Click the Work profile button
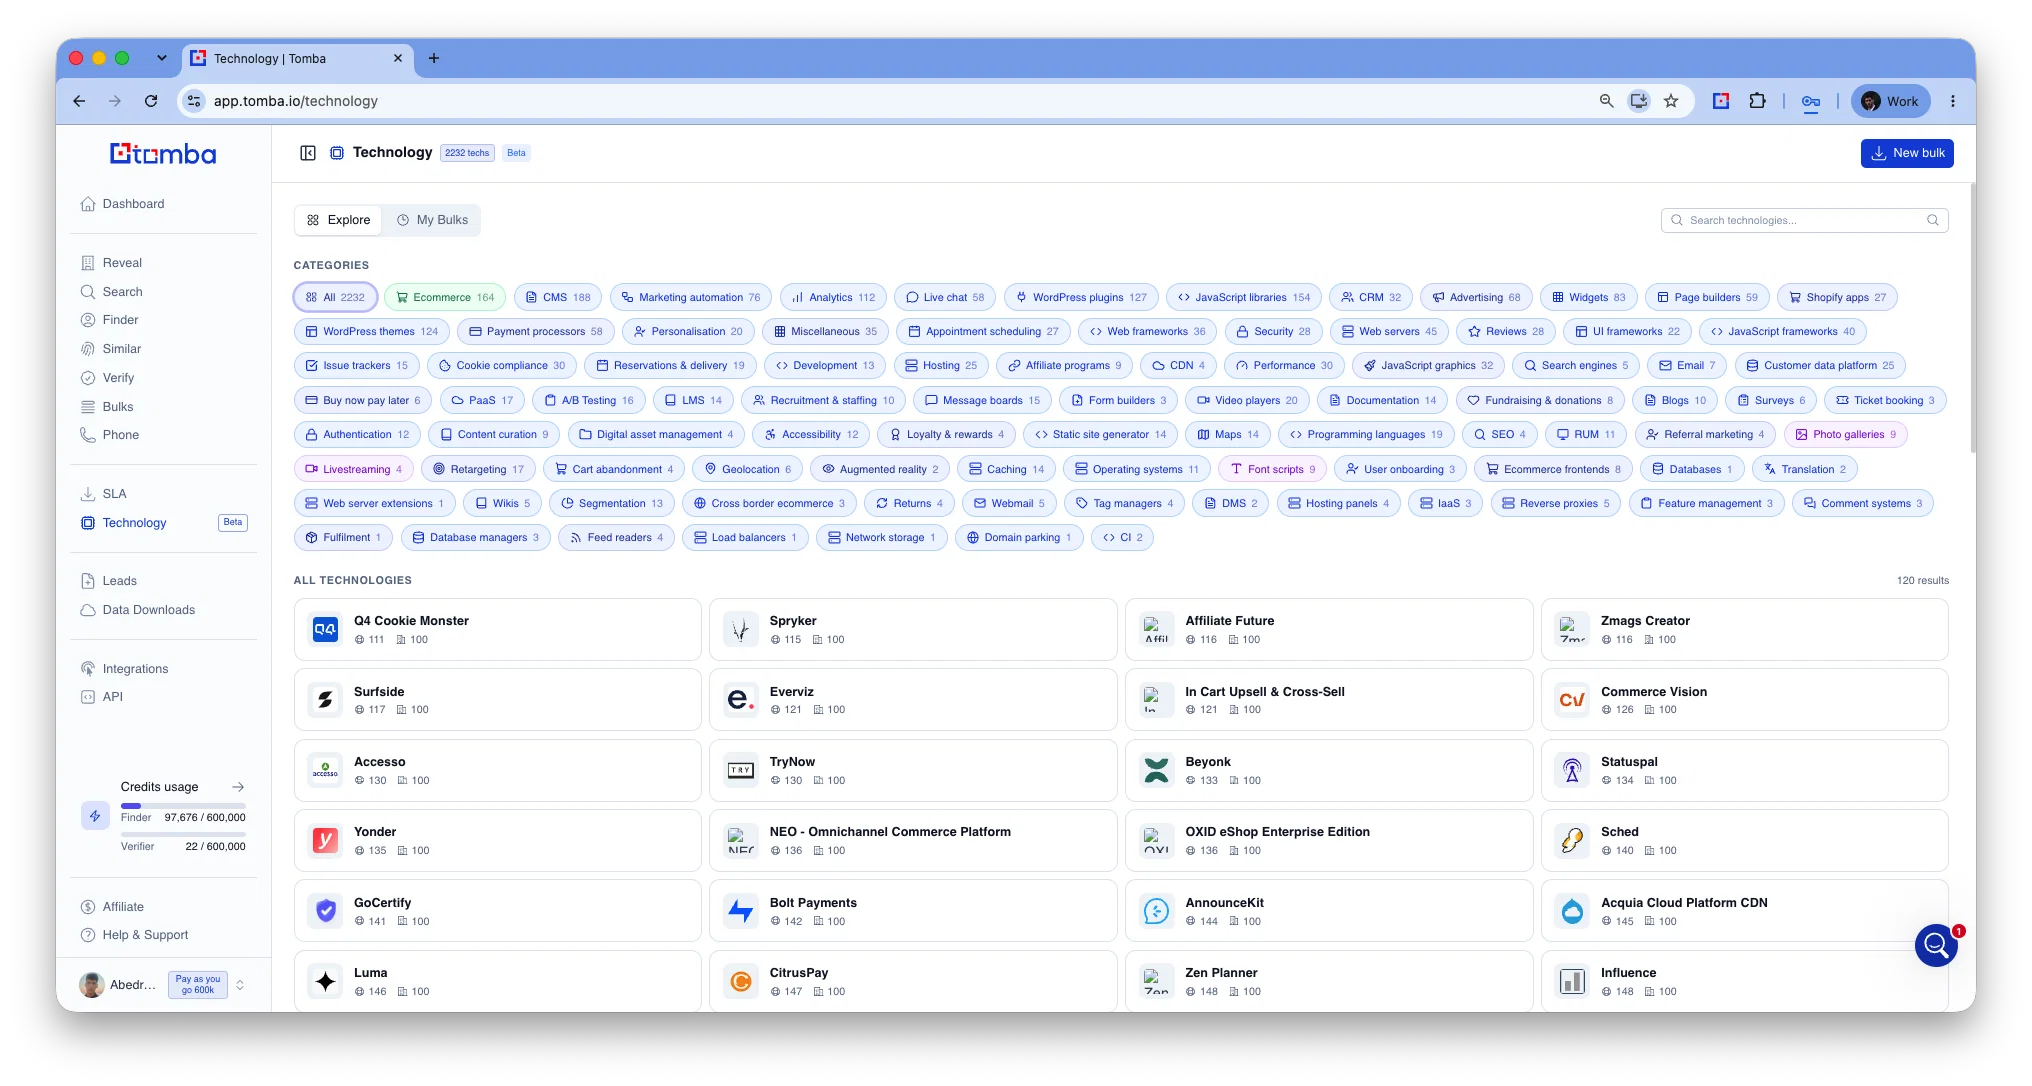 pos(1889,101)
